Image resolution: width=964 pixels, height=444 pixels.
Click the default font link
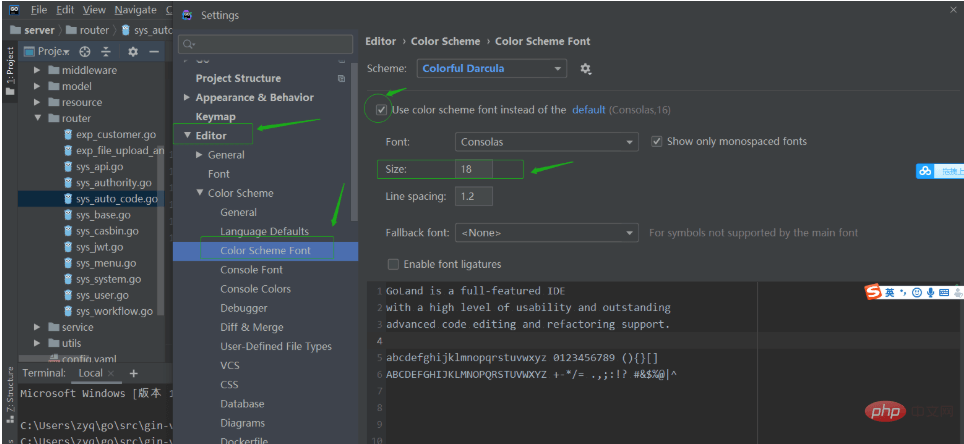(x=588, y=110)
